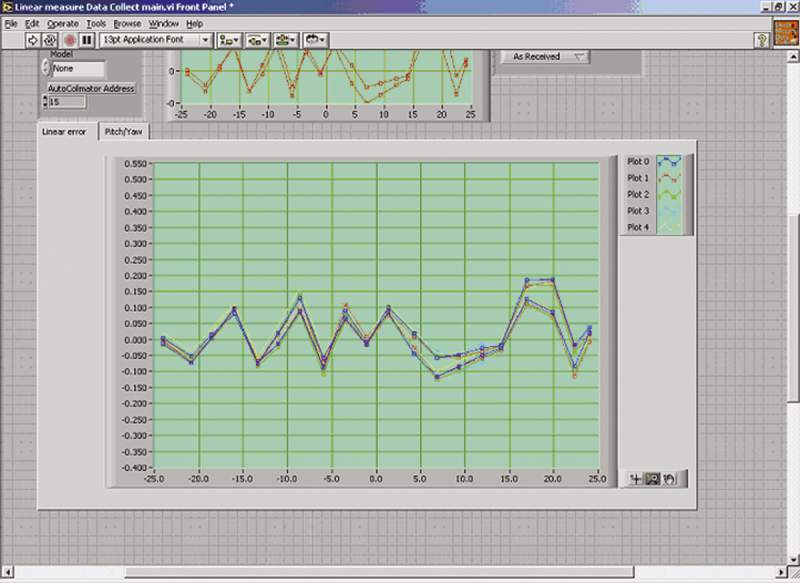The height and width of the screenshot is (583, 800).
Task: Open the Align Objects dropdown
Action: tap(230, 40)
